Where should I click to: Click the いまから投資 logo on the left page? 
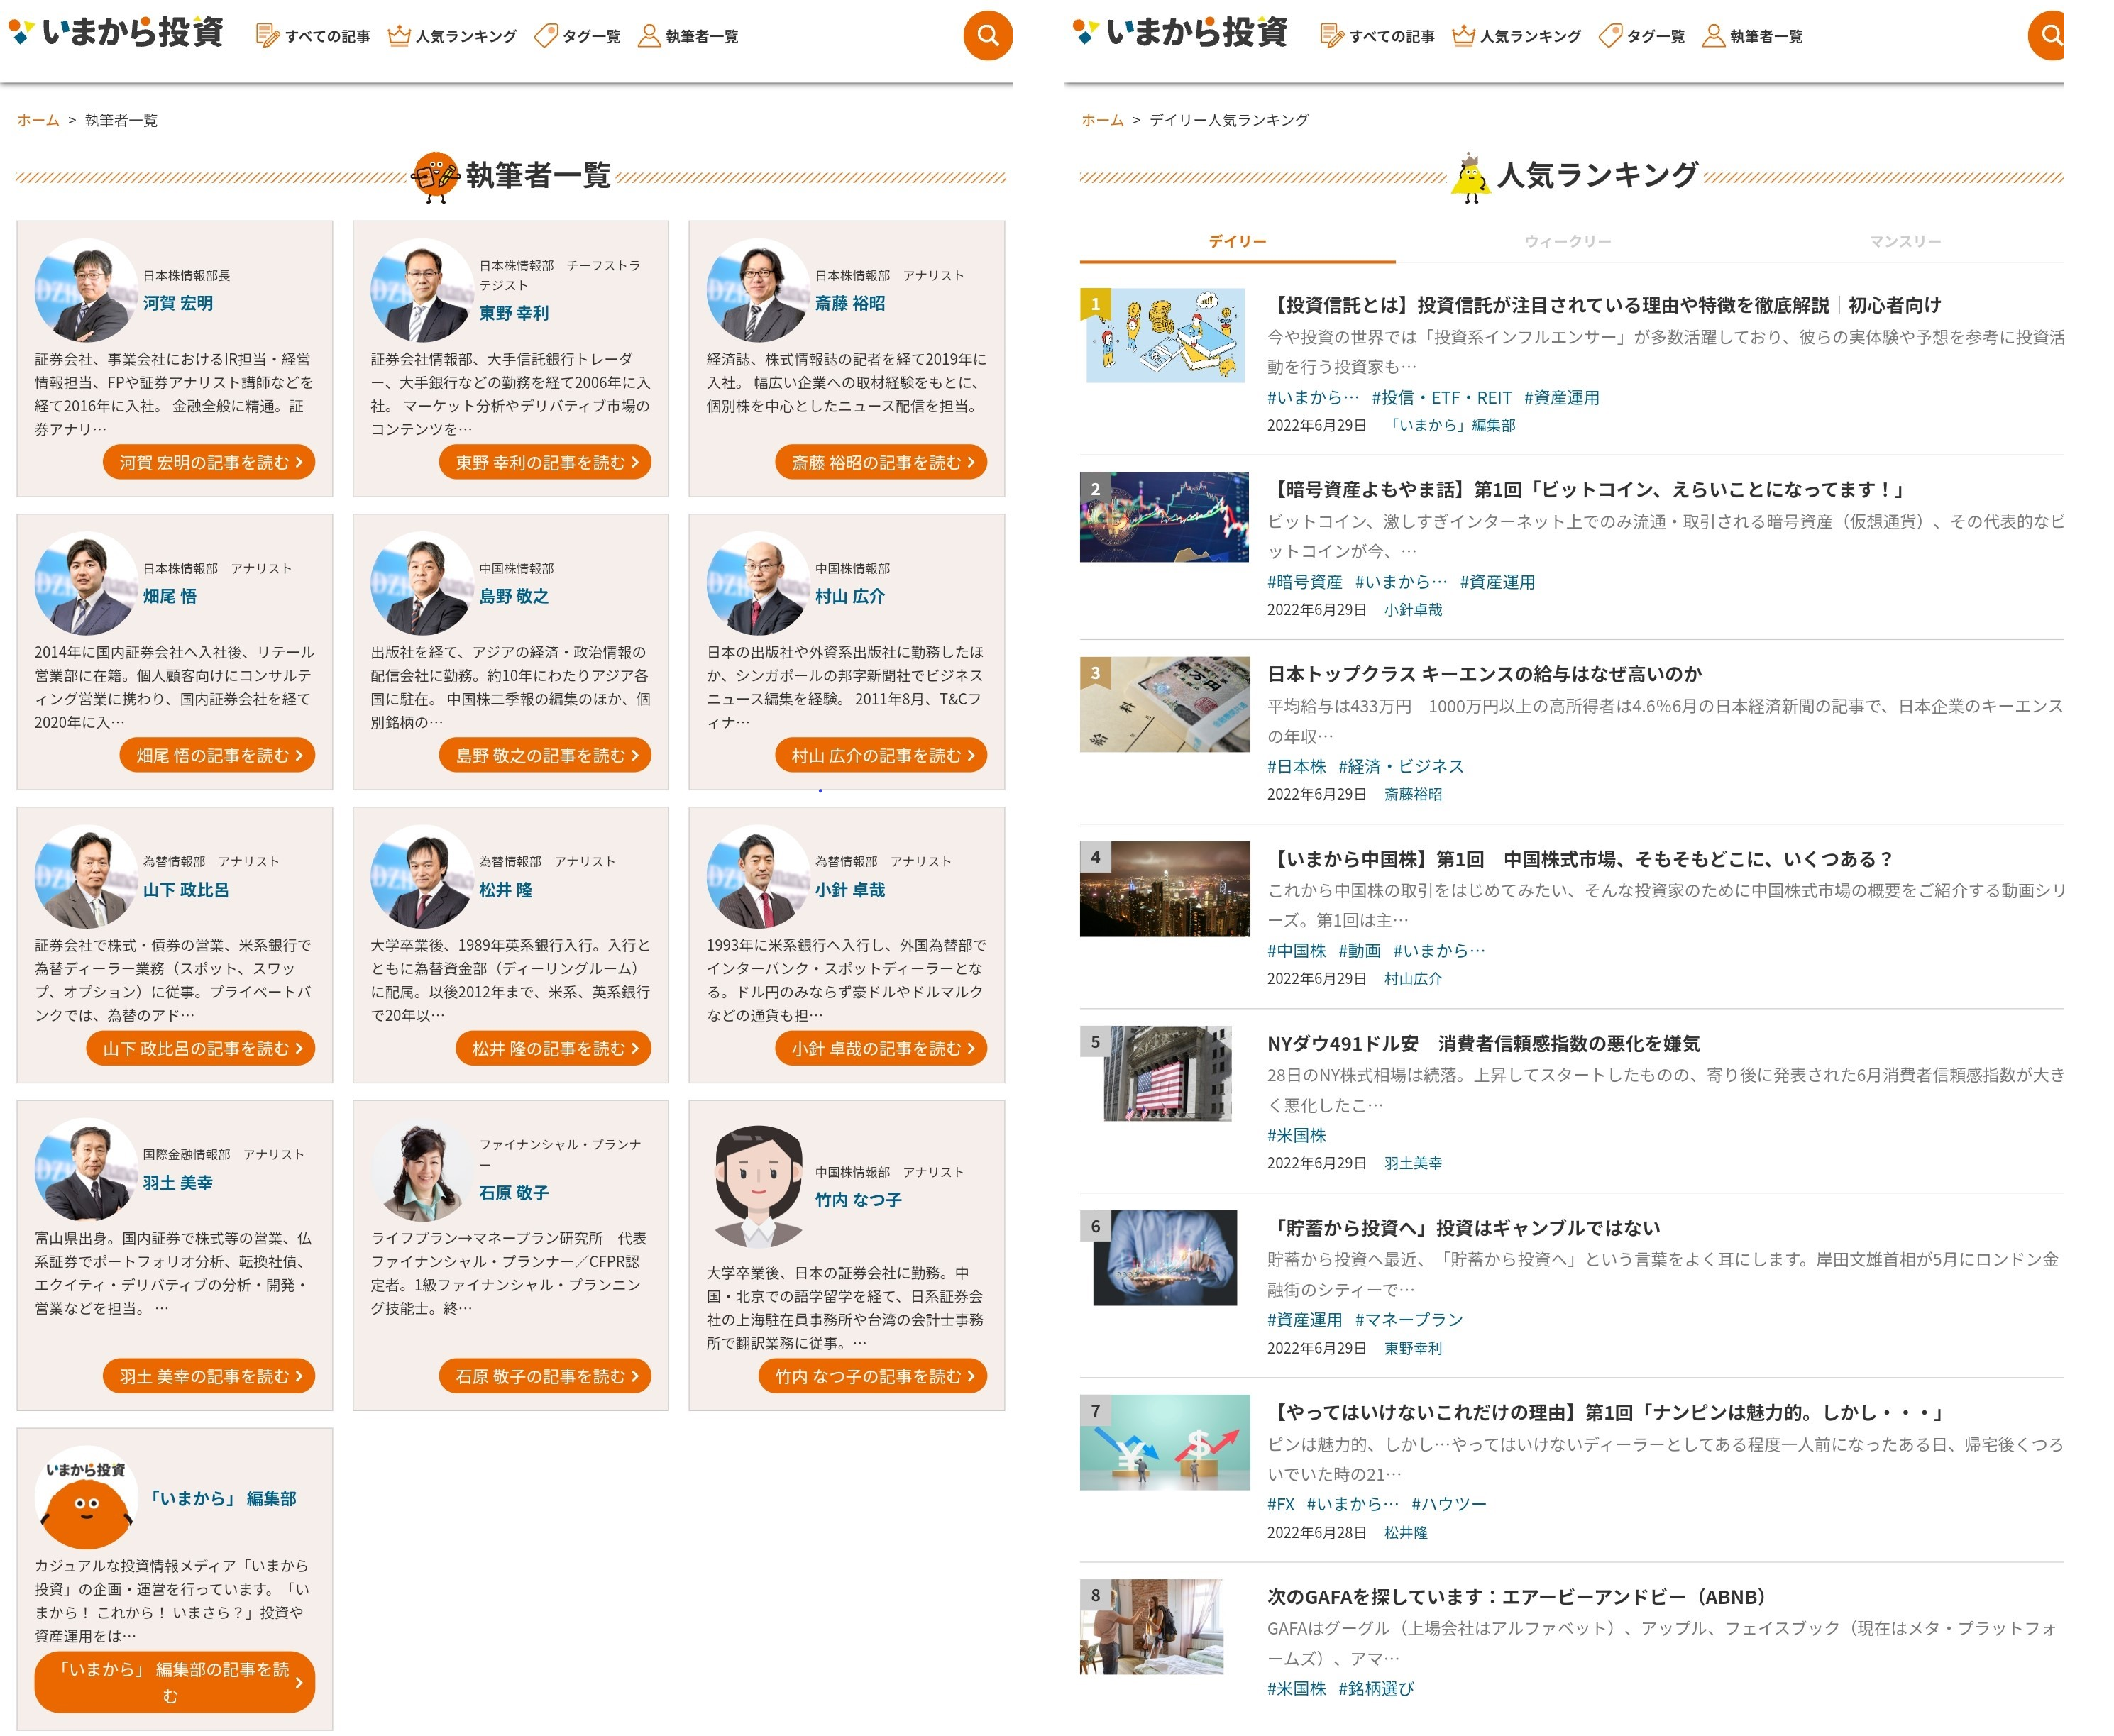[x=117, y=32]
